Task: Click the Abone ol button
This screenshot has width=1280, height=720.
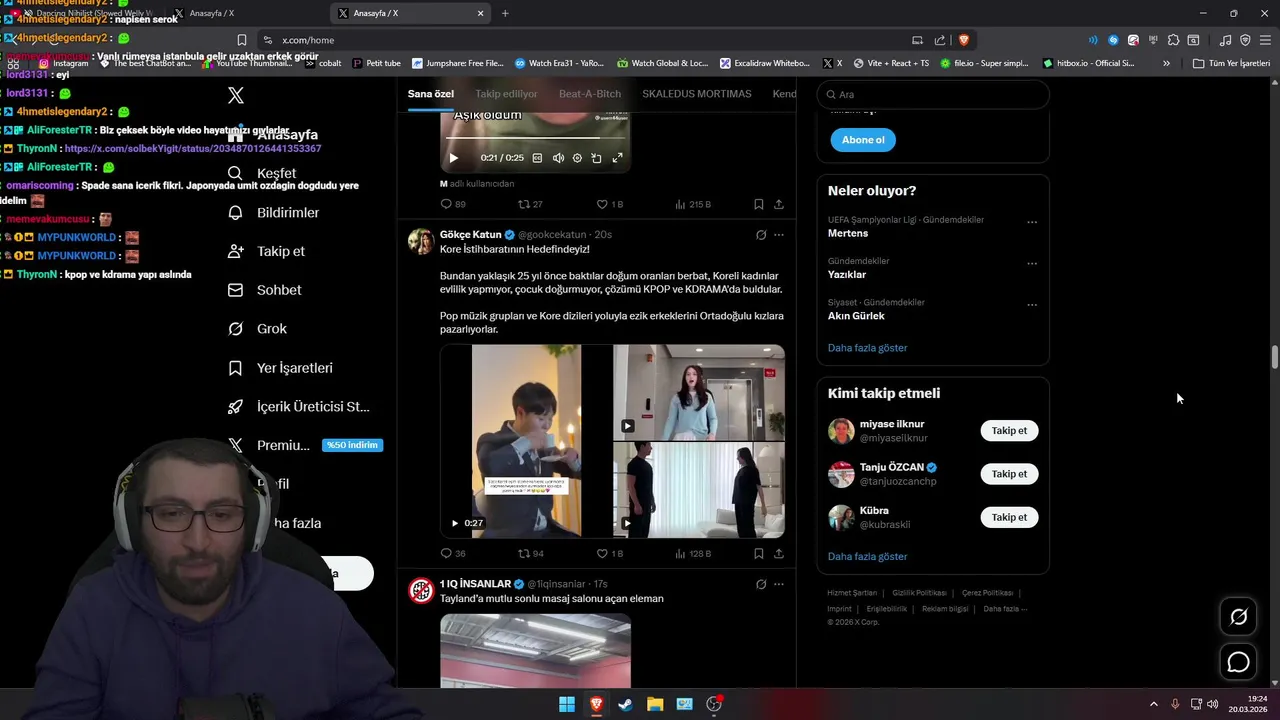Action: pos(863,140)
